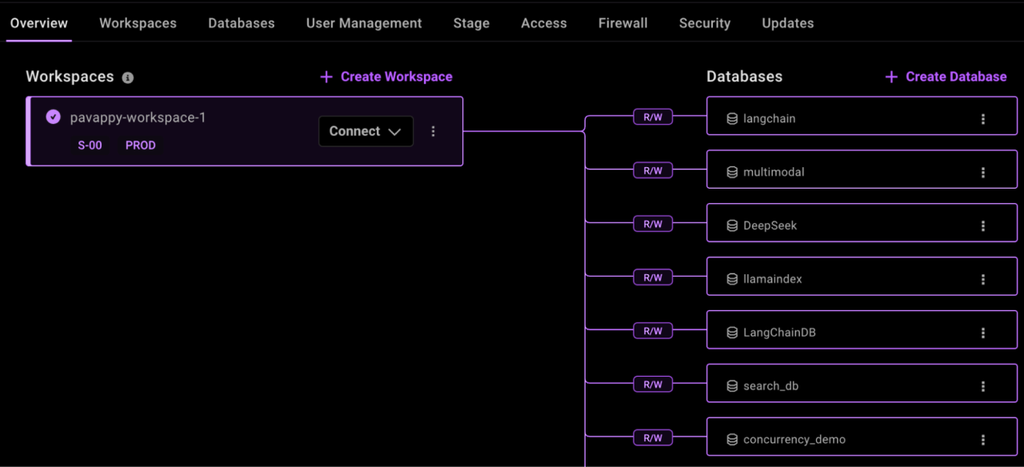Open the User Management tab
This screenshot has width=1024, height=467.
[364, 23]
